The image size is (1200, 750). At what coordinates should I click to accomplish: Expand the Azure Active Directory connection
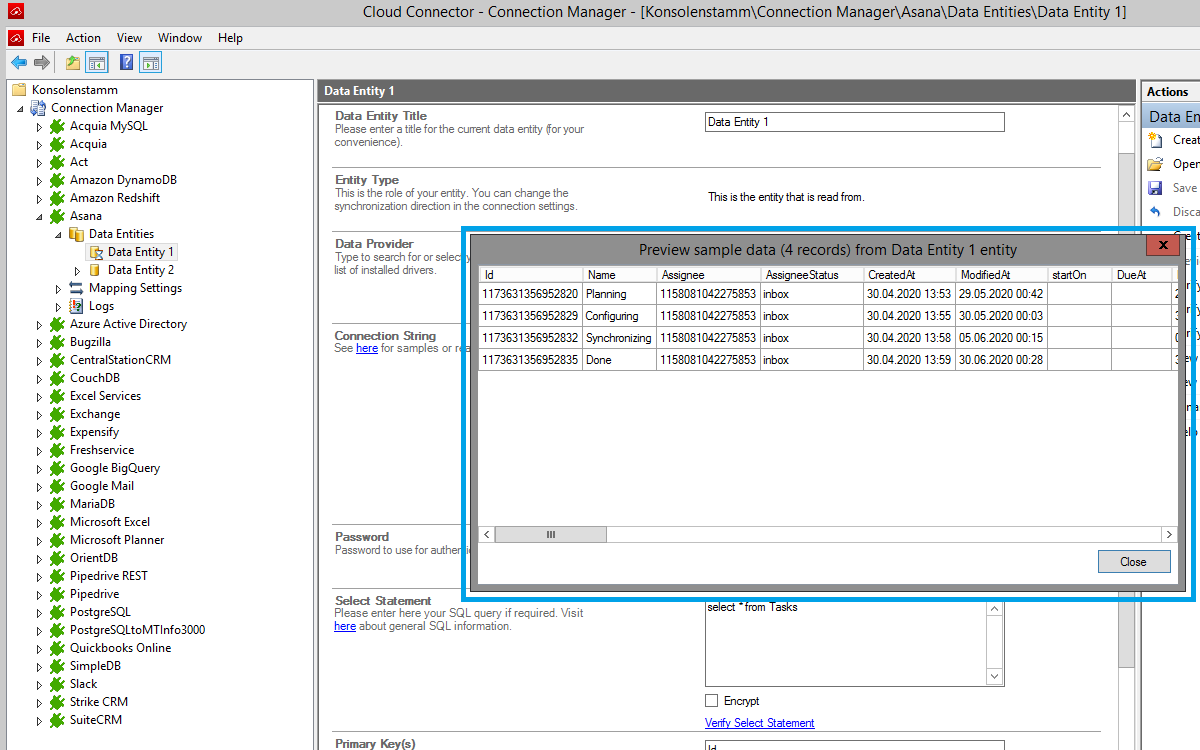click(40, 324)
